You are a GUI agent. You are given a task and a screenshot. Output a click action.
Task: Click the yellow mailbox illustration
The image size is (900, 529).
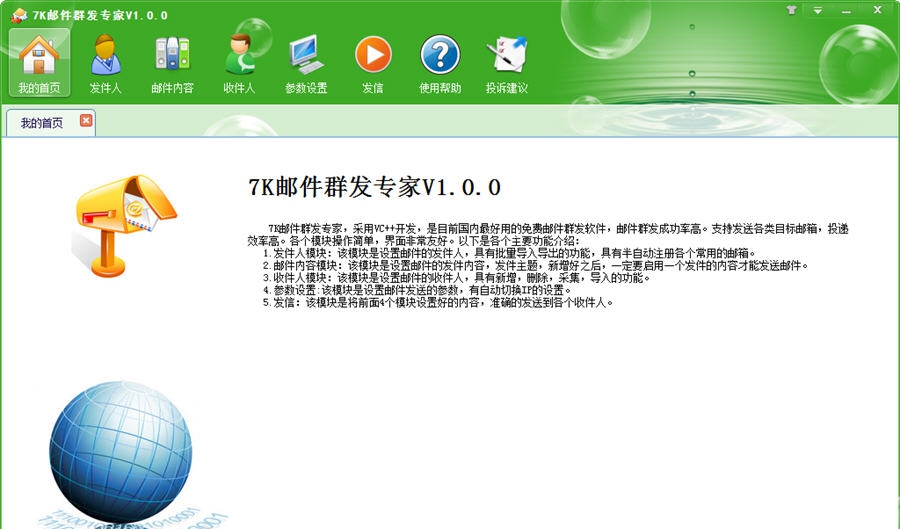(124, 225)
